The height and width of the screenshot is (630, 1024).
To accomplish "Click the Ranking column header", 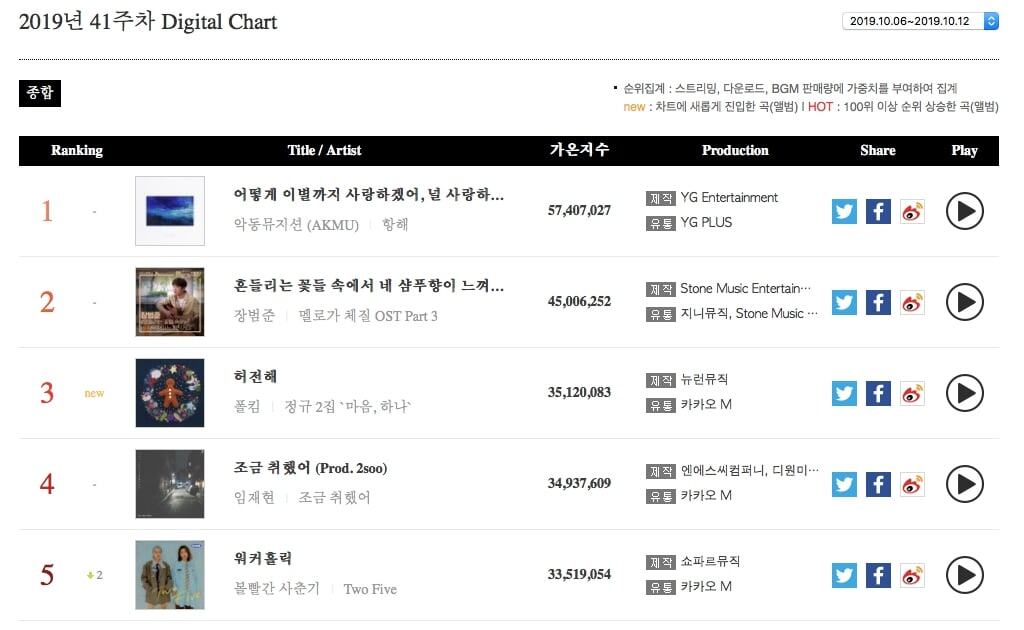I will (x=77, y=150).
